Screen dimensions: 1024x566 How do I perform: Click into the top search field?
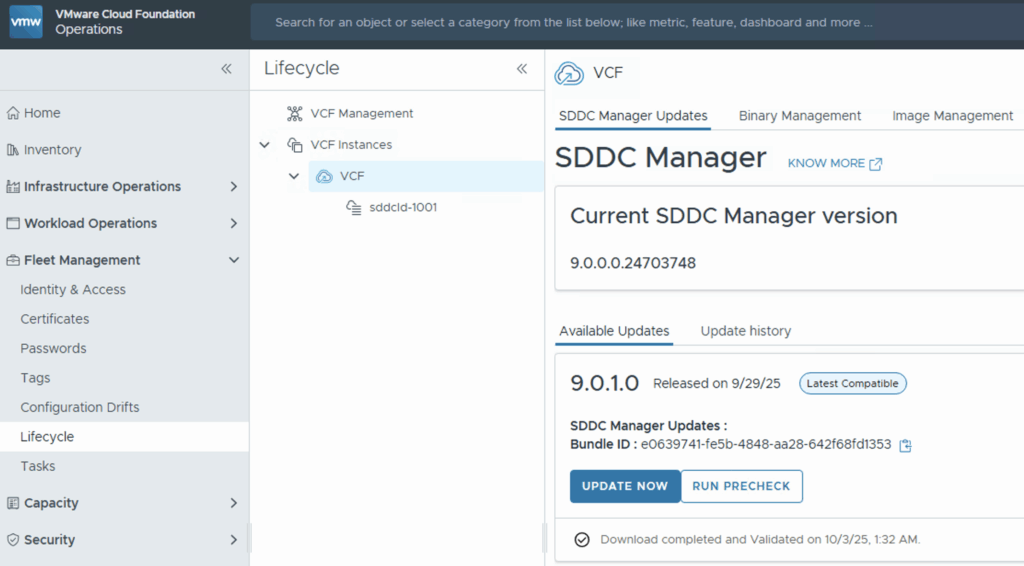coord(600,22)
